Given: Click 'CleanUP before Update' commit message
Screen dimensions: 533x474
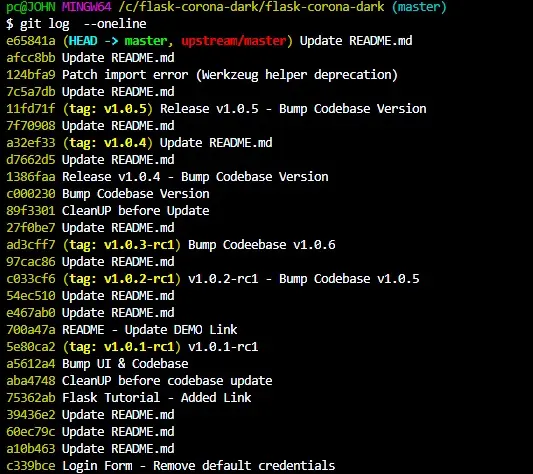Looking at the screenshot, I should click(x=136, y=211).
